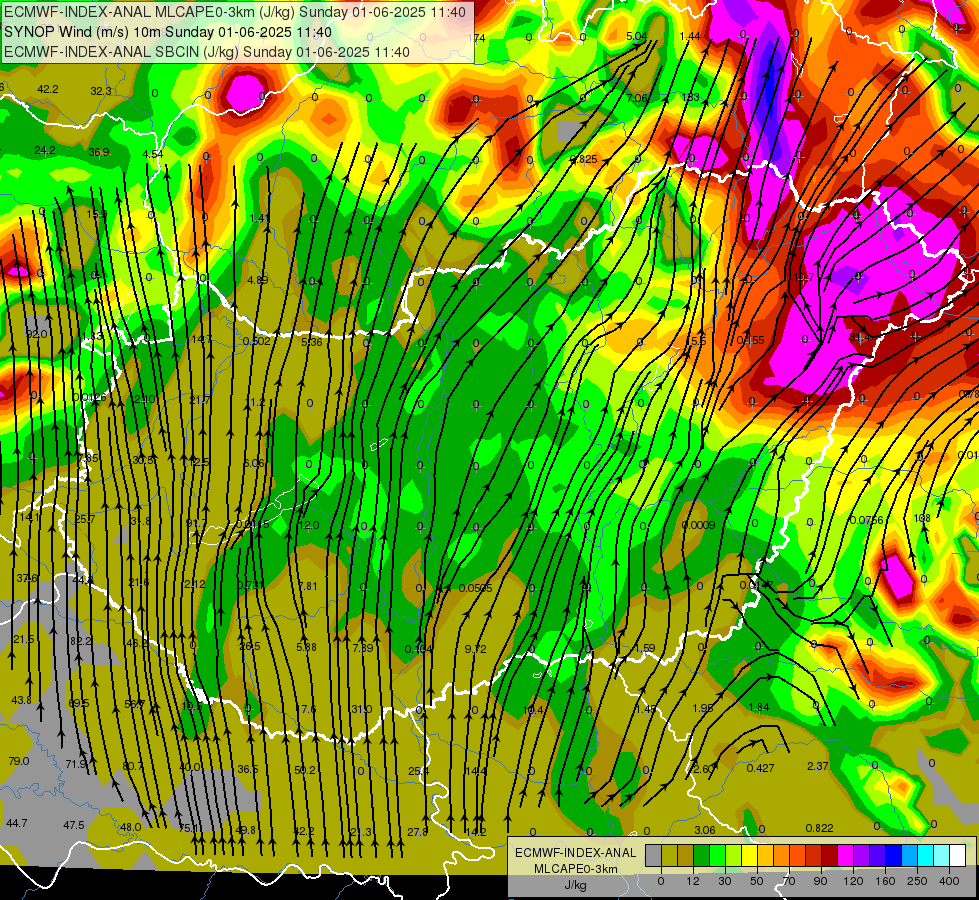
Task: Click the station value 32.3
Action: pos(101,91)
